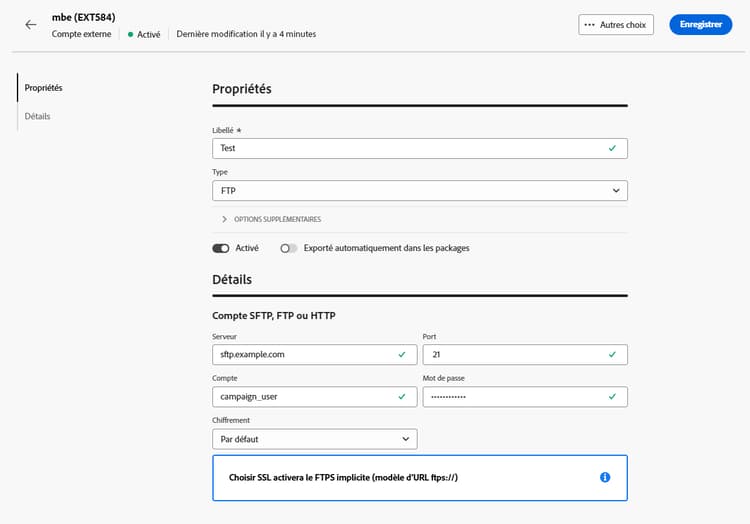Click the three-dots icon in Autres choix

[589, 24]
